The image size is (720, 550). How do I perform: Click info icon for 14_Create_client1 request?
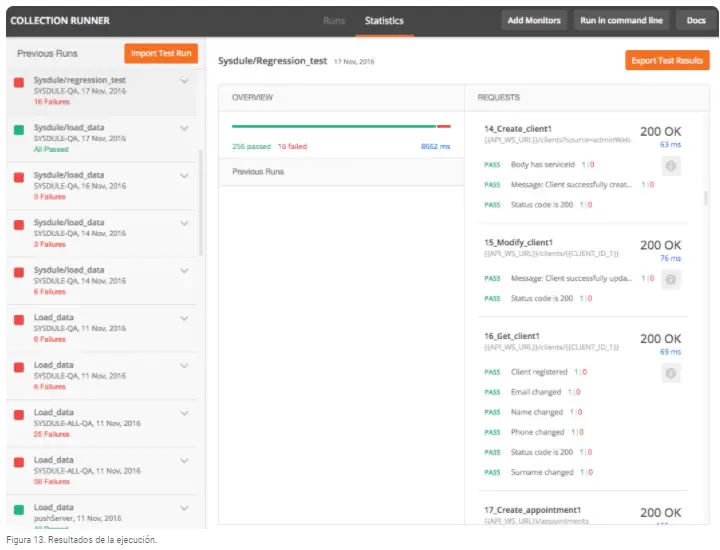(672, 166)
